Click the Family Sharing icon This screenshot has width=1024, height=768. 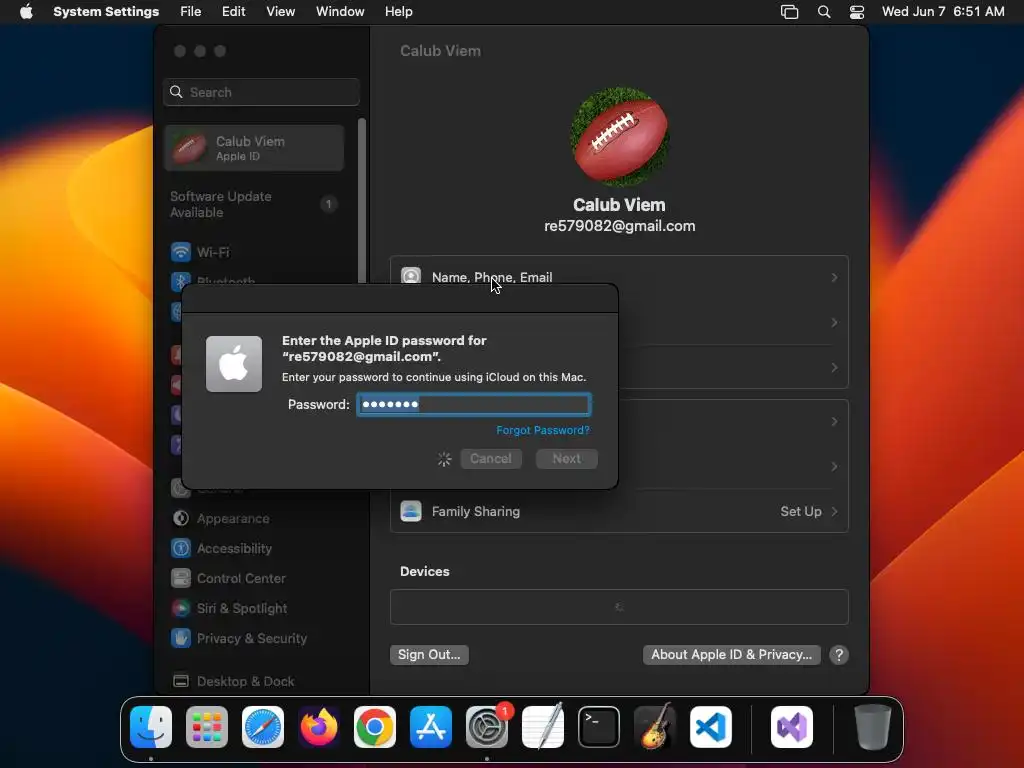tap(411, 511)
